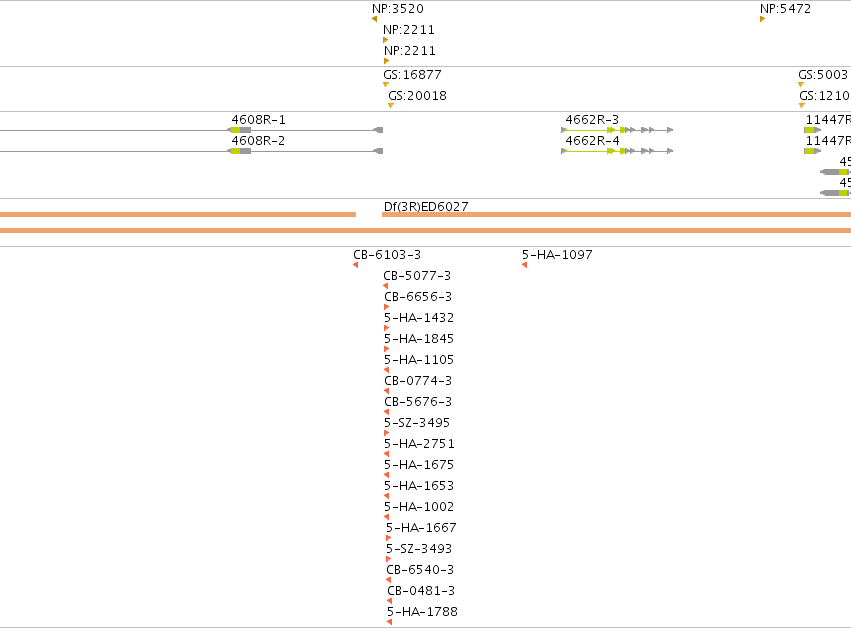Select the CB-5676-3 red triangle marker

(x=386, y=412)
